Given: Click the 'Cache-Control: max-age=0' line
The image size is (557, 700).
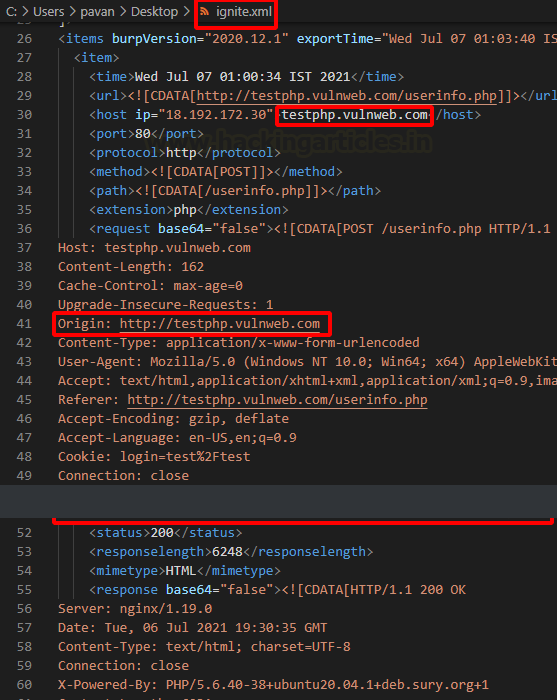Looking at the screenshot, I should 150,286.
